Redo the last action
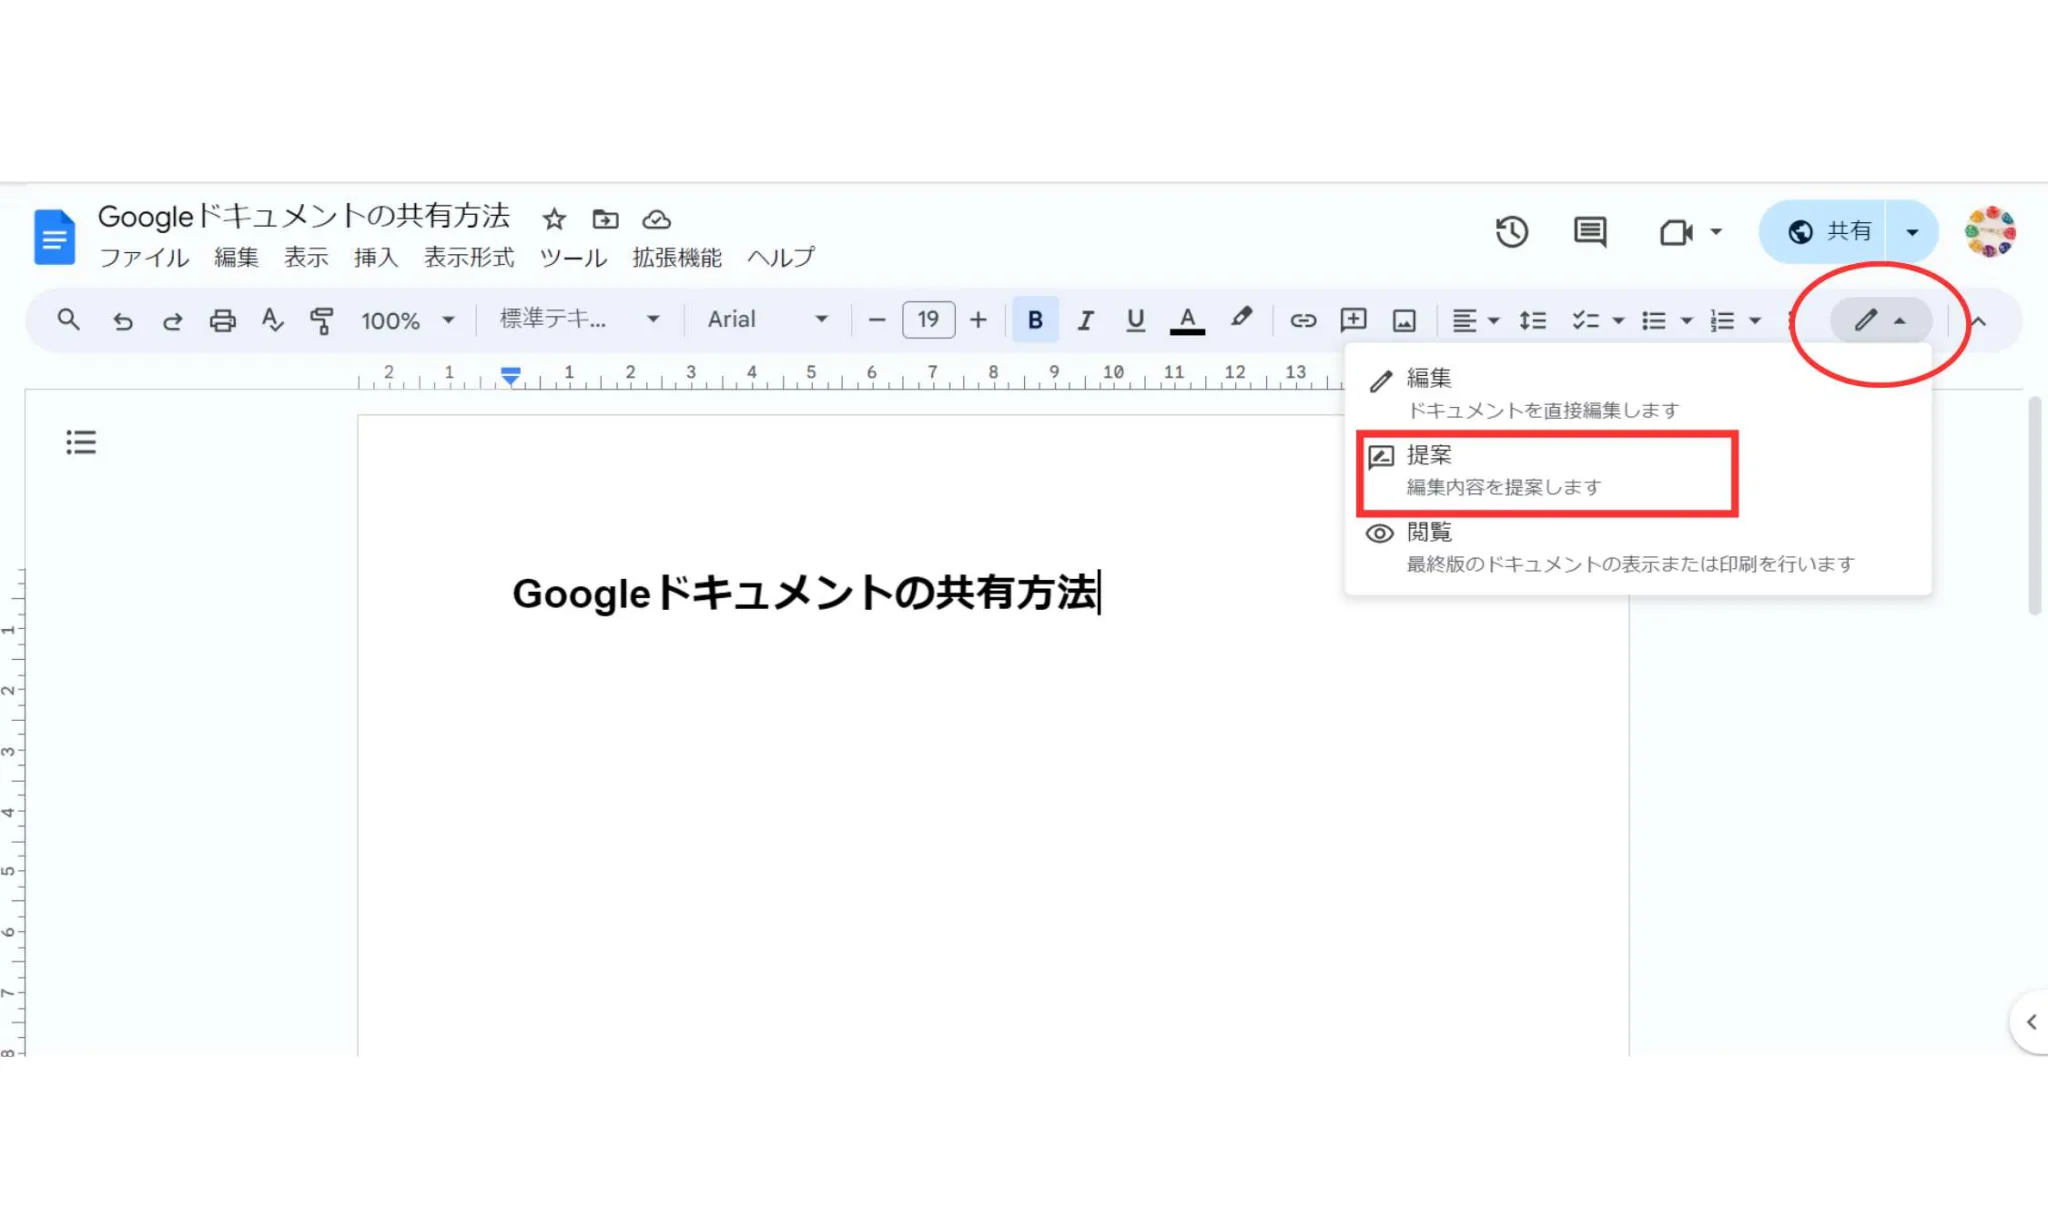Image resolution: width=2048 pixels, height=1229 pixels. click(172, 320)
